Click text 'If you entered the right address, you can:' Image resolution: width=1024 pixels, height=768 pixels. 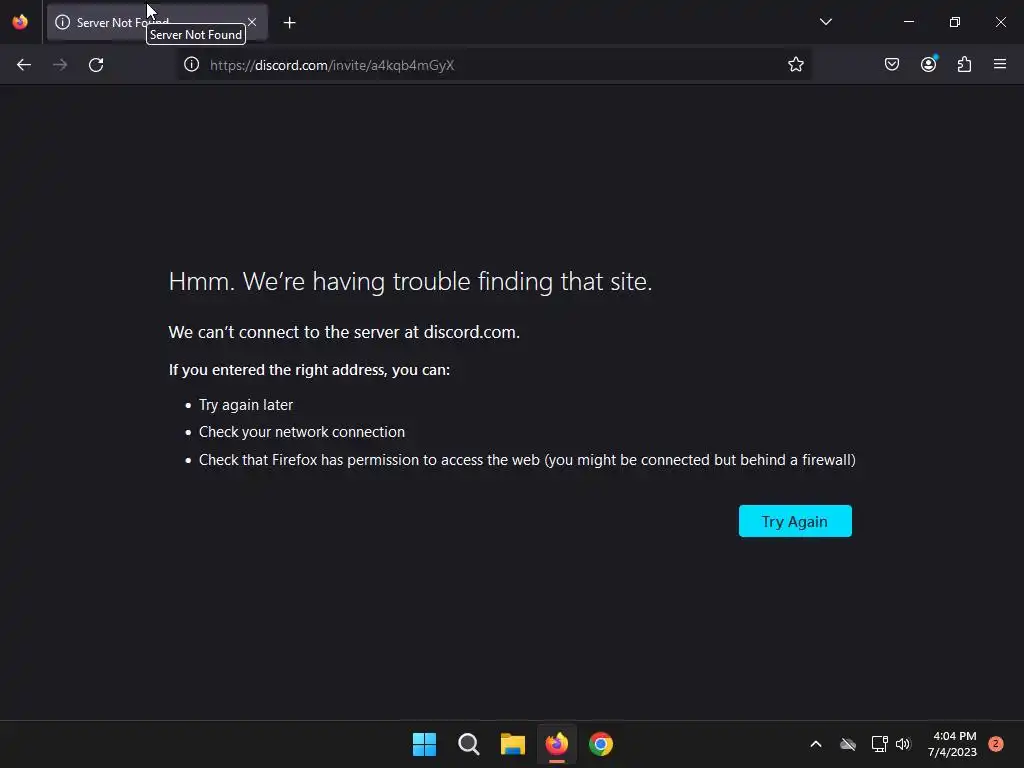309,370
